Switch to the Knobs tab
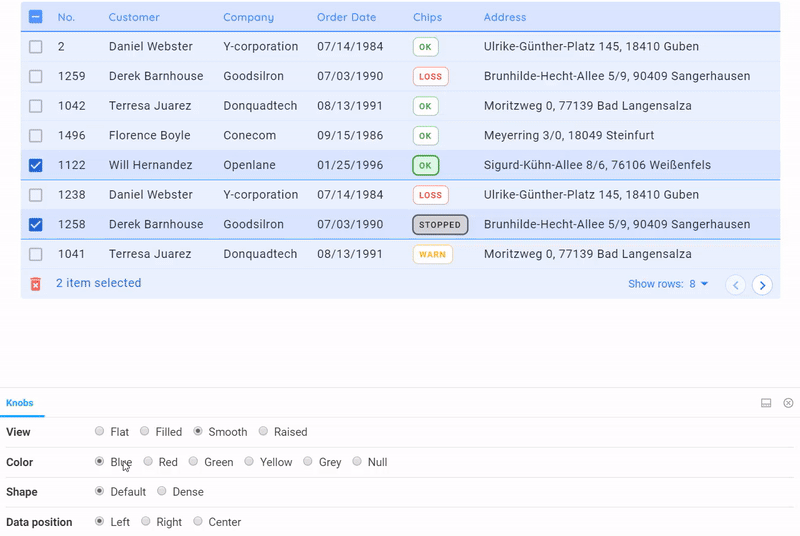This screenshot has width=800, height=536. (19, 403)
